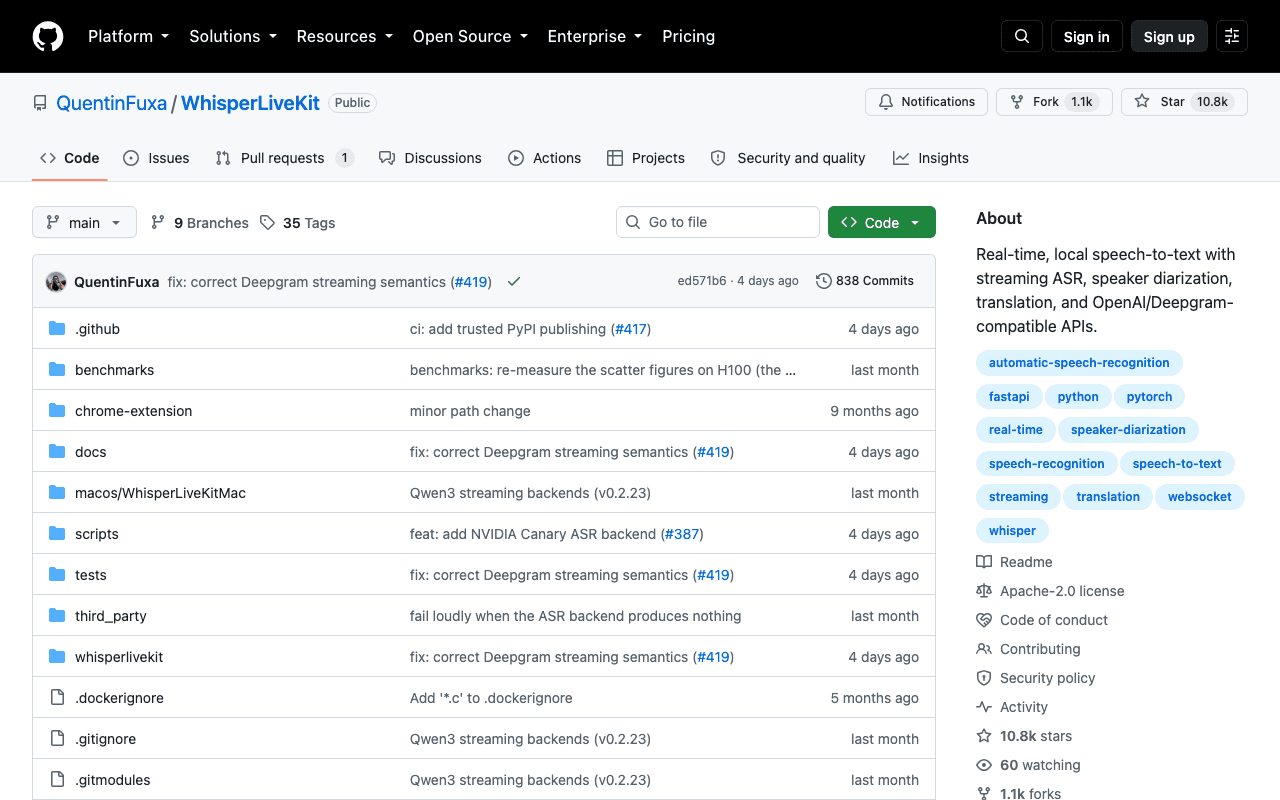1280x800 pixels.
Task: Click the Readme book icon
Action: 984,562
